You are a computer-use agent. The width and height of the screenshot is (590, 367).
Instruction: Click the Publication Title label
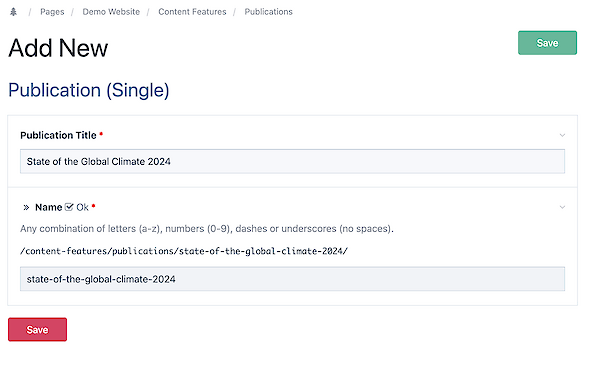[x=58, y=135]
